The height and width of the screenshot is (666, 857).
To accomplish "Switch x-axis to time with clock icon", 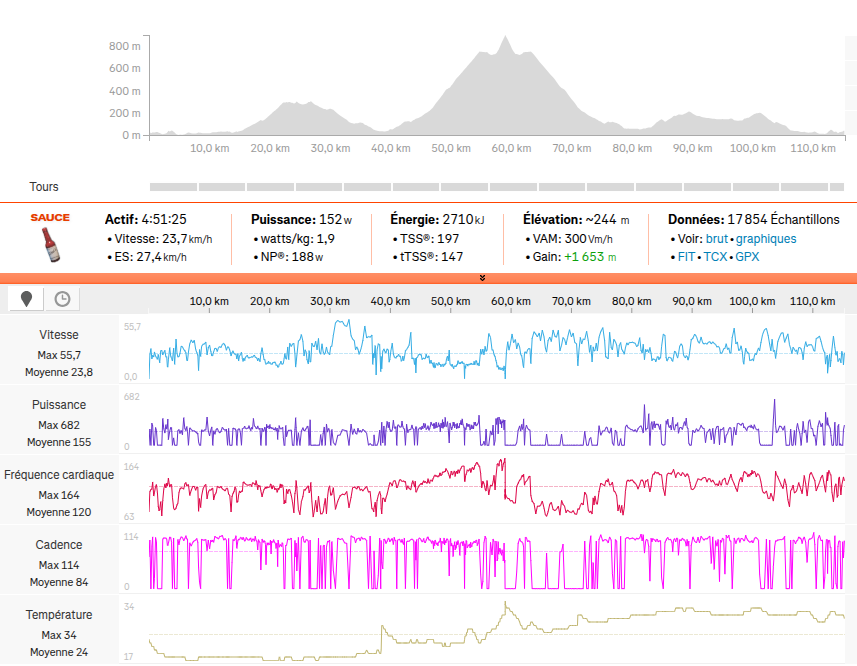I will tap(62, 299).
